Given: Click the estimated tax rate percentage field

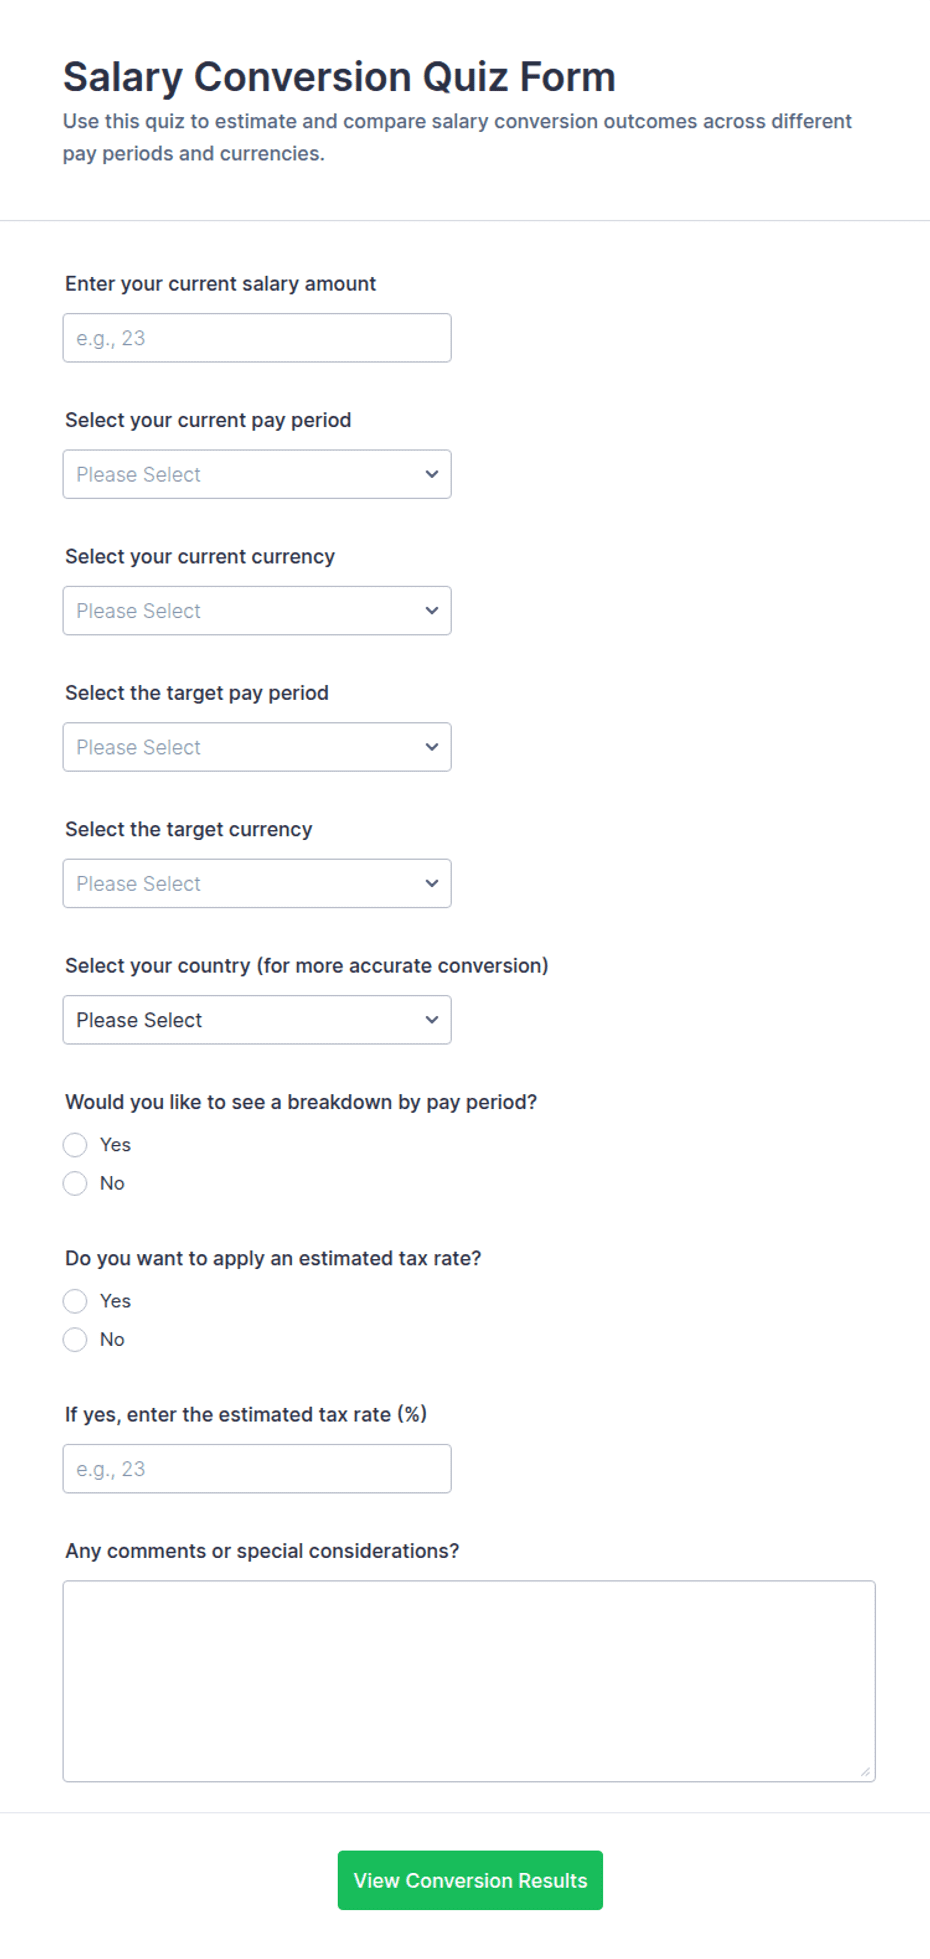Looking at the screenshot, I should click(257, 1469).
